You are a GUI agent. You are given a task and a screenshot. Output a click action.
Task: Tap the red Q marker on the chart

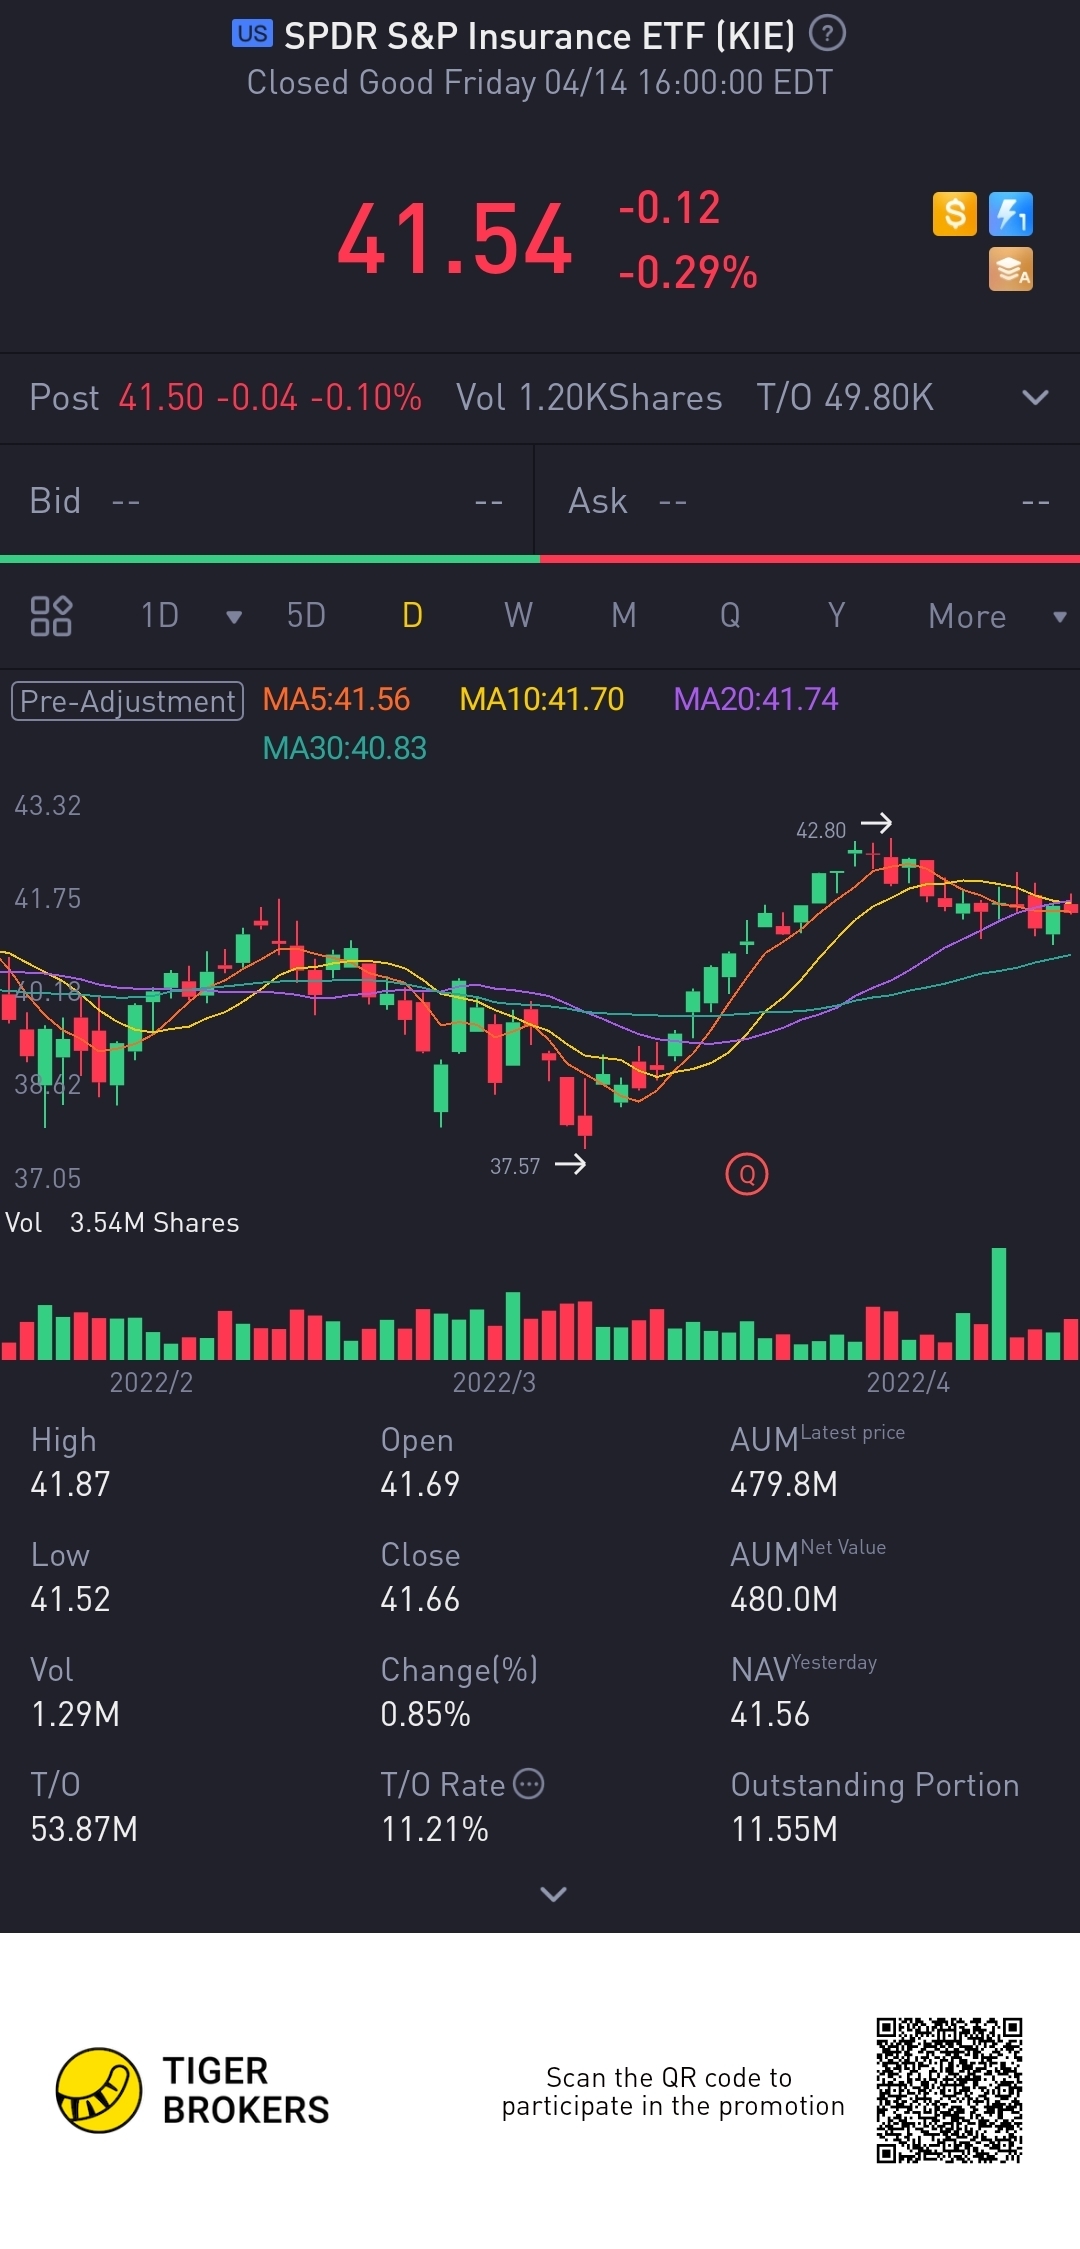tap(747, 1175)
